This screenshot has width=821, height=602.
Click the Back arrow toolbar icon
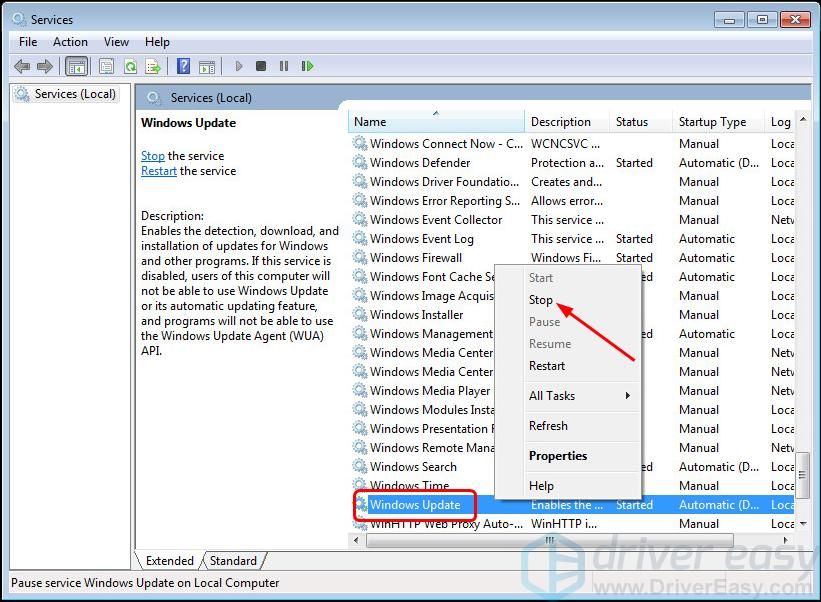click(22, 66)
